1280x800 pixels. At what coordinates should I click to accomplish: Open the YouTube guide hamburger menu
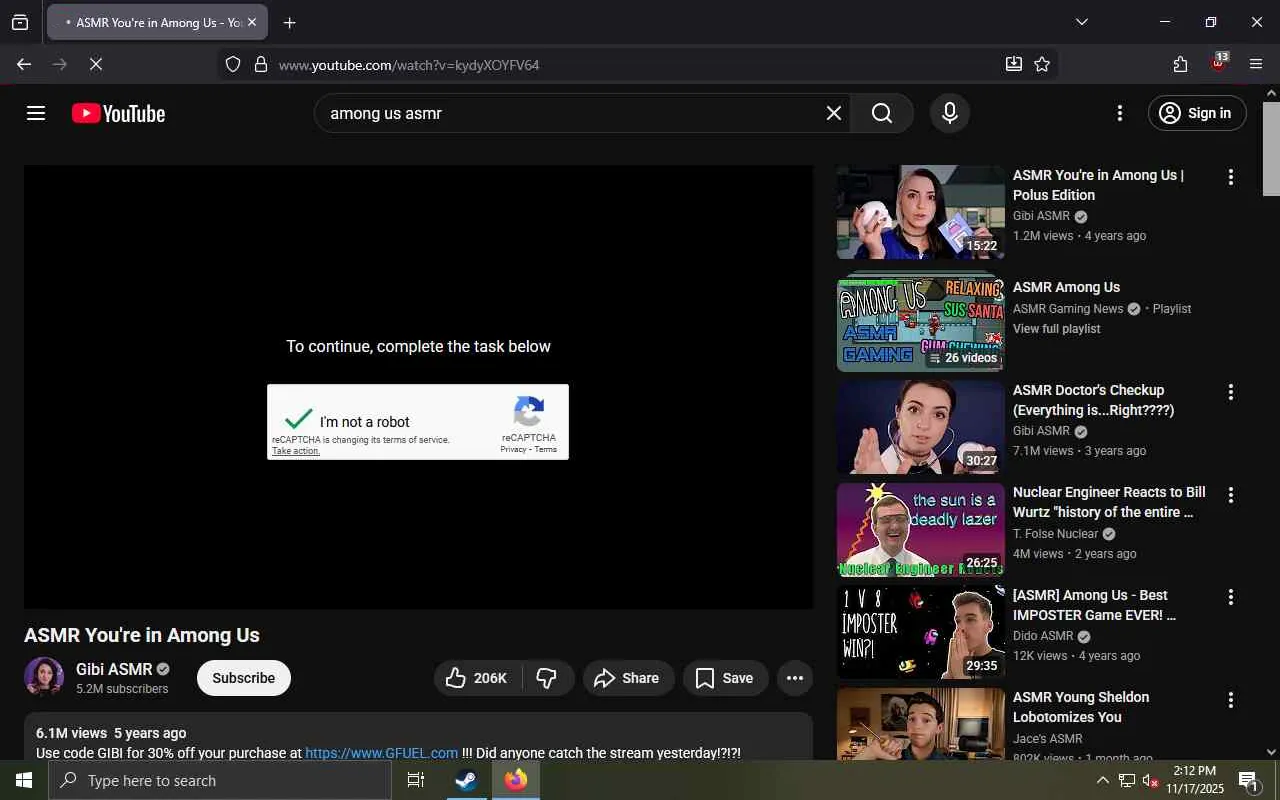[36, 113]
